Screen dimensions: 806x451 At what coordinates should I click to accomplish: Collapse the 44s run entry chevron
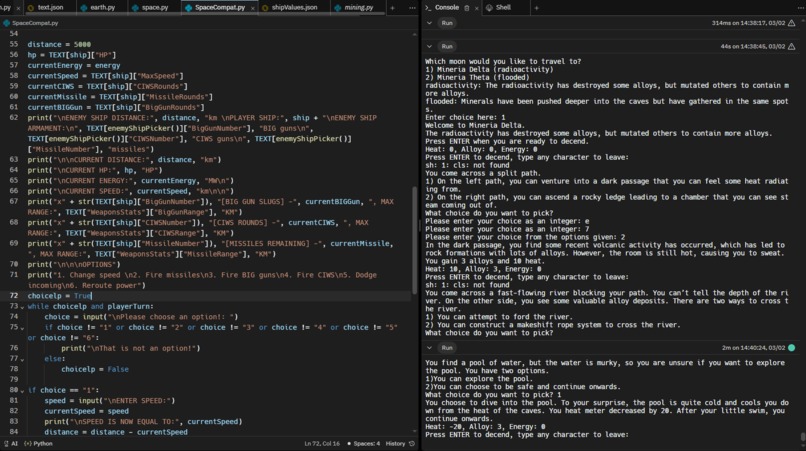429,46
